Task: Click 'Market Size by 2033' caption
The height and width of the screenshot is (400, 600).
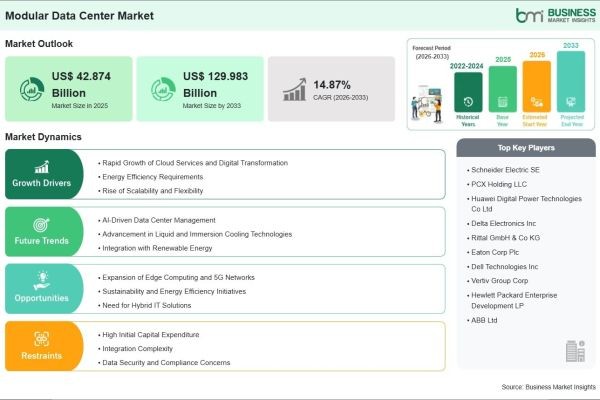Action: (x=212, y=106)
